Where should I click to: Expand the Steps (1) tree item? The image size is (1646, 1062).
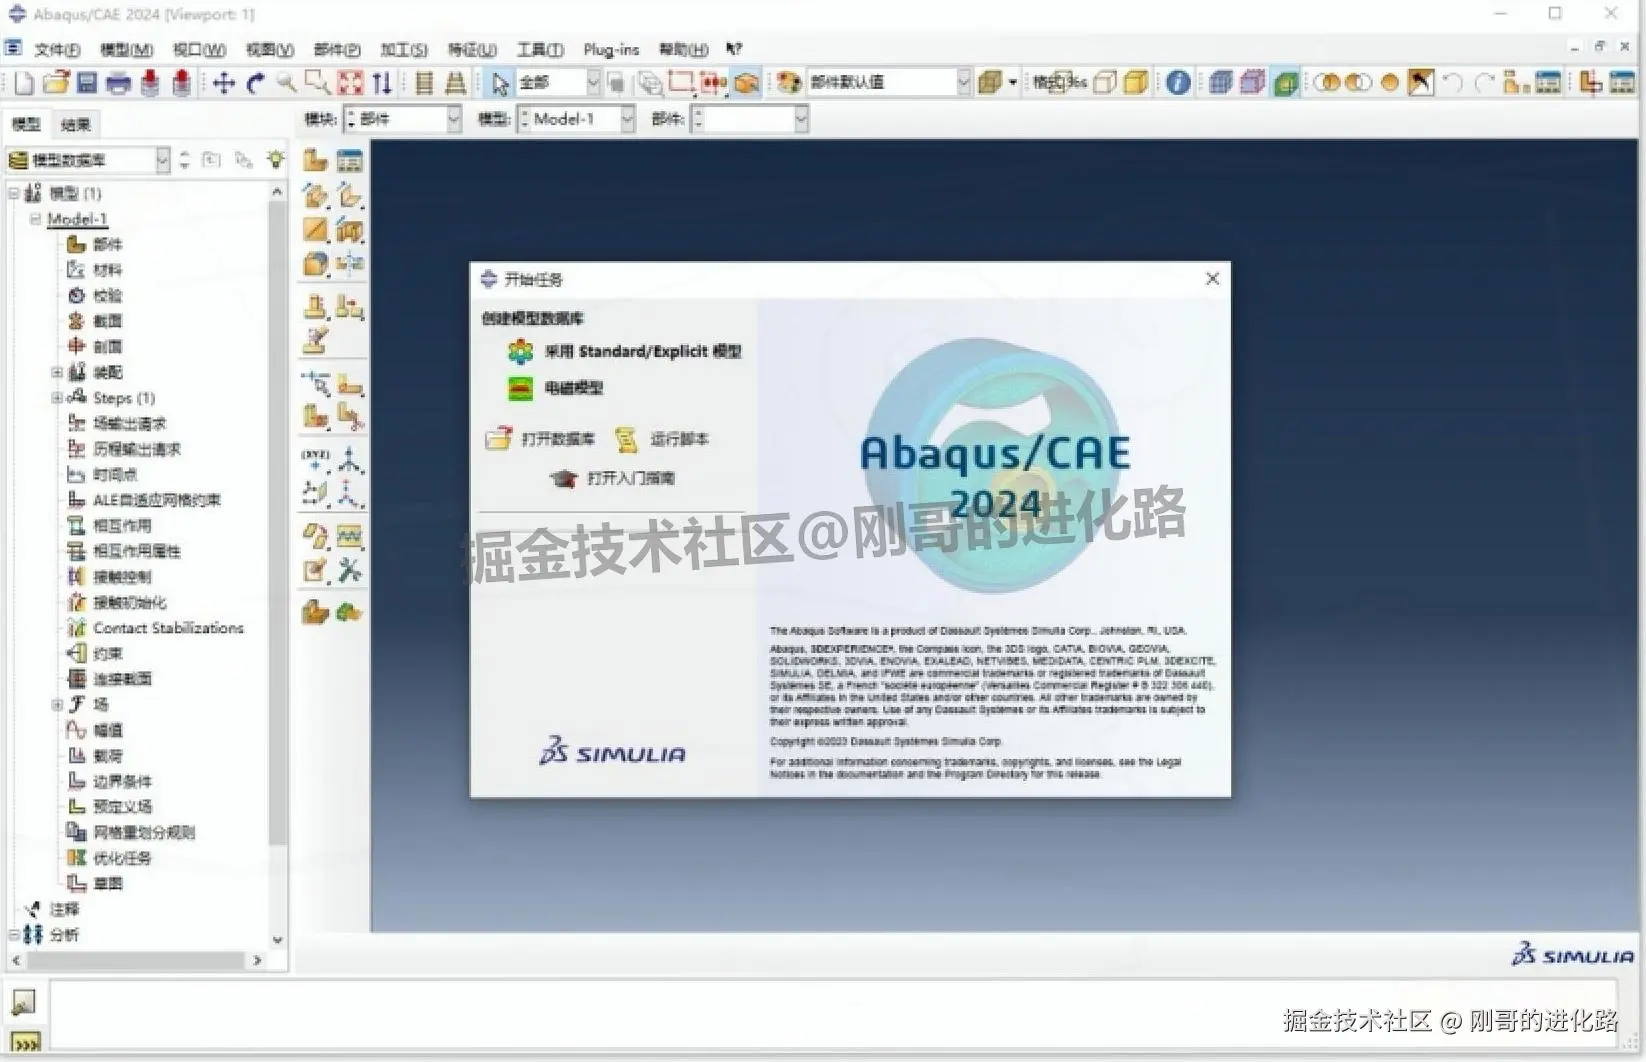click(x=57, y=397)
